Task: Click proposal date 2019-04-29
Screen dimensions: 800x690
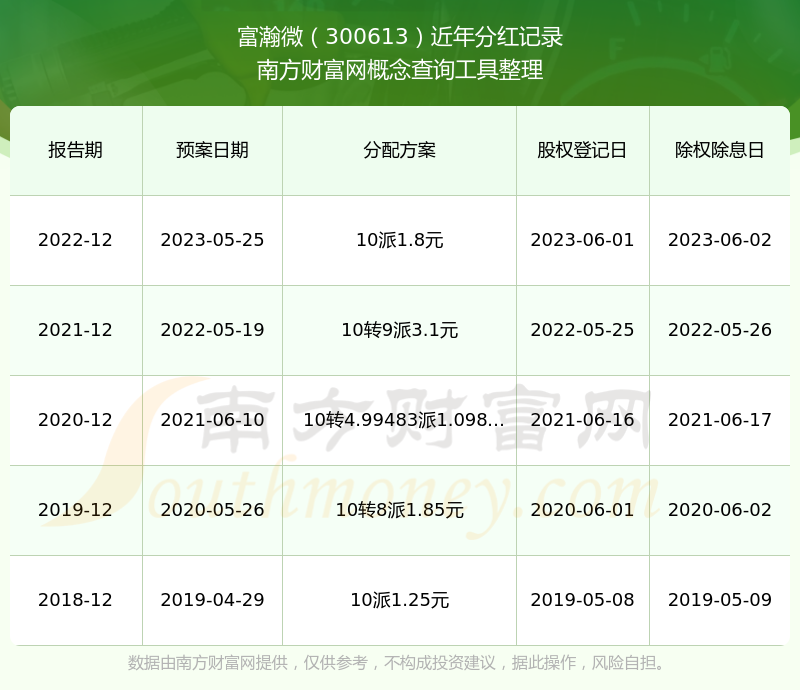Action: (212, 600)
